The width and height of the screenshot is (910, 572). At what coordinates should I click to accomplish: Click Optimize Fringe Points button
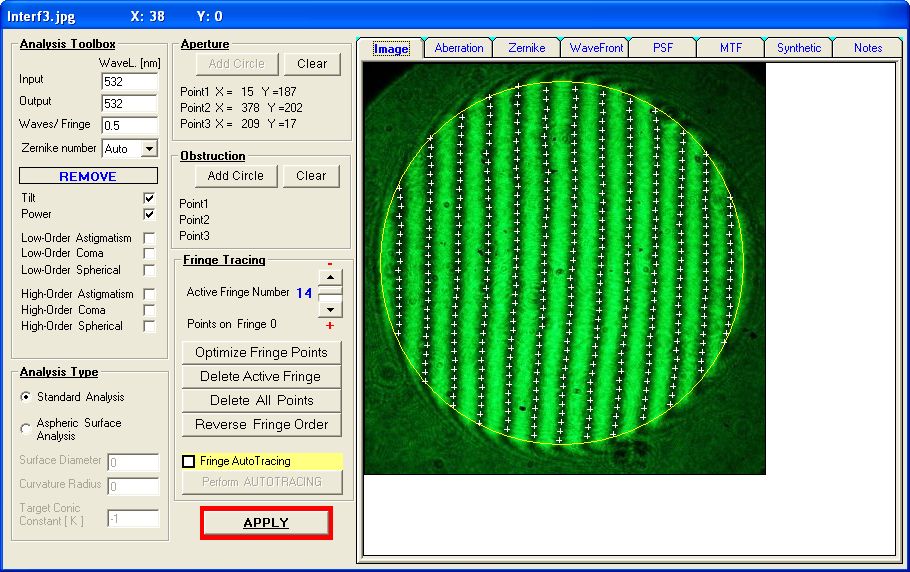coord(261,353)
